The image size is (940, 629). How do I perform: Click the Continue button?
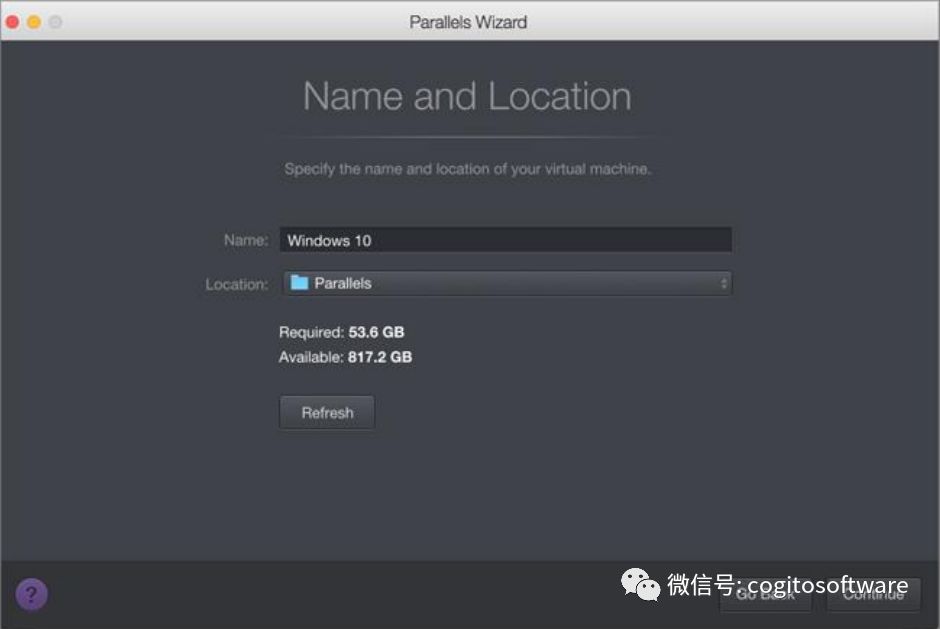[873, 594]
